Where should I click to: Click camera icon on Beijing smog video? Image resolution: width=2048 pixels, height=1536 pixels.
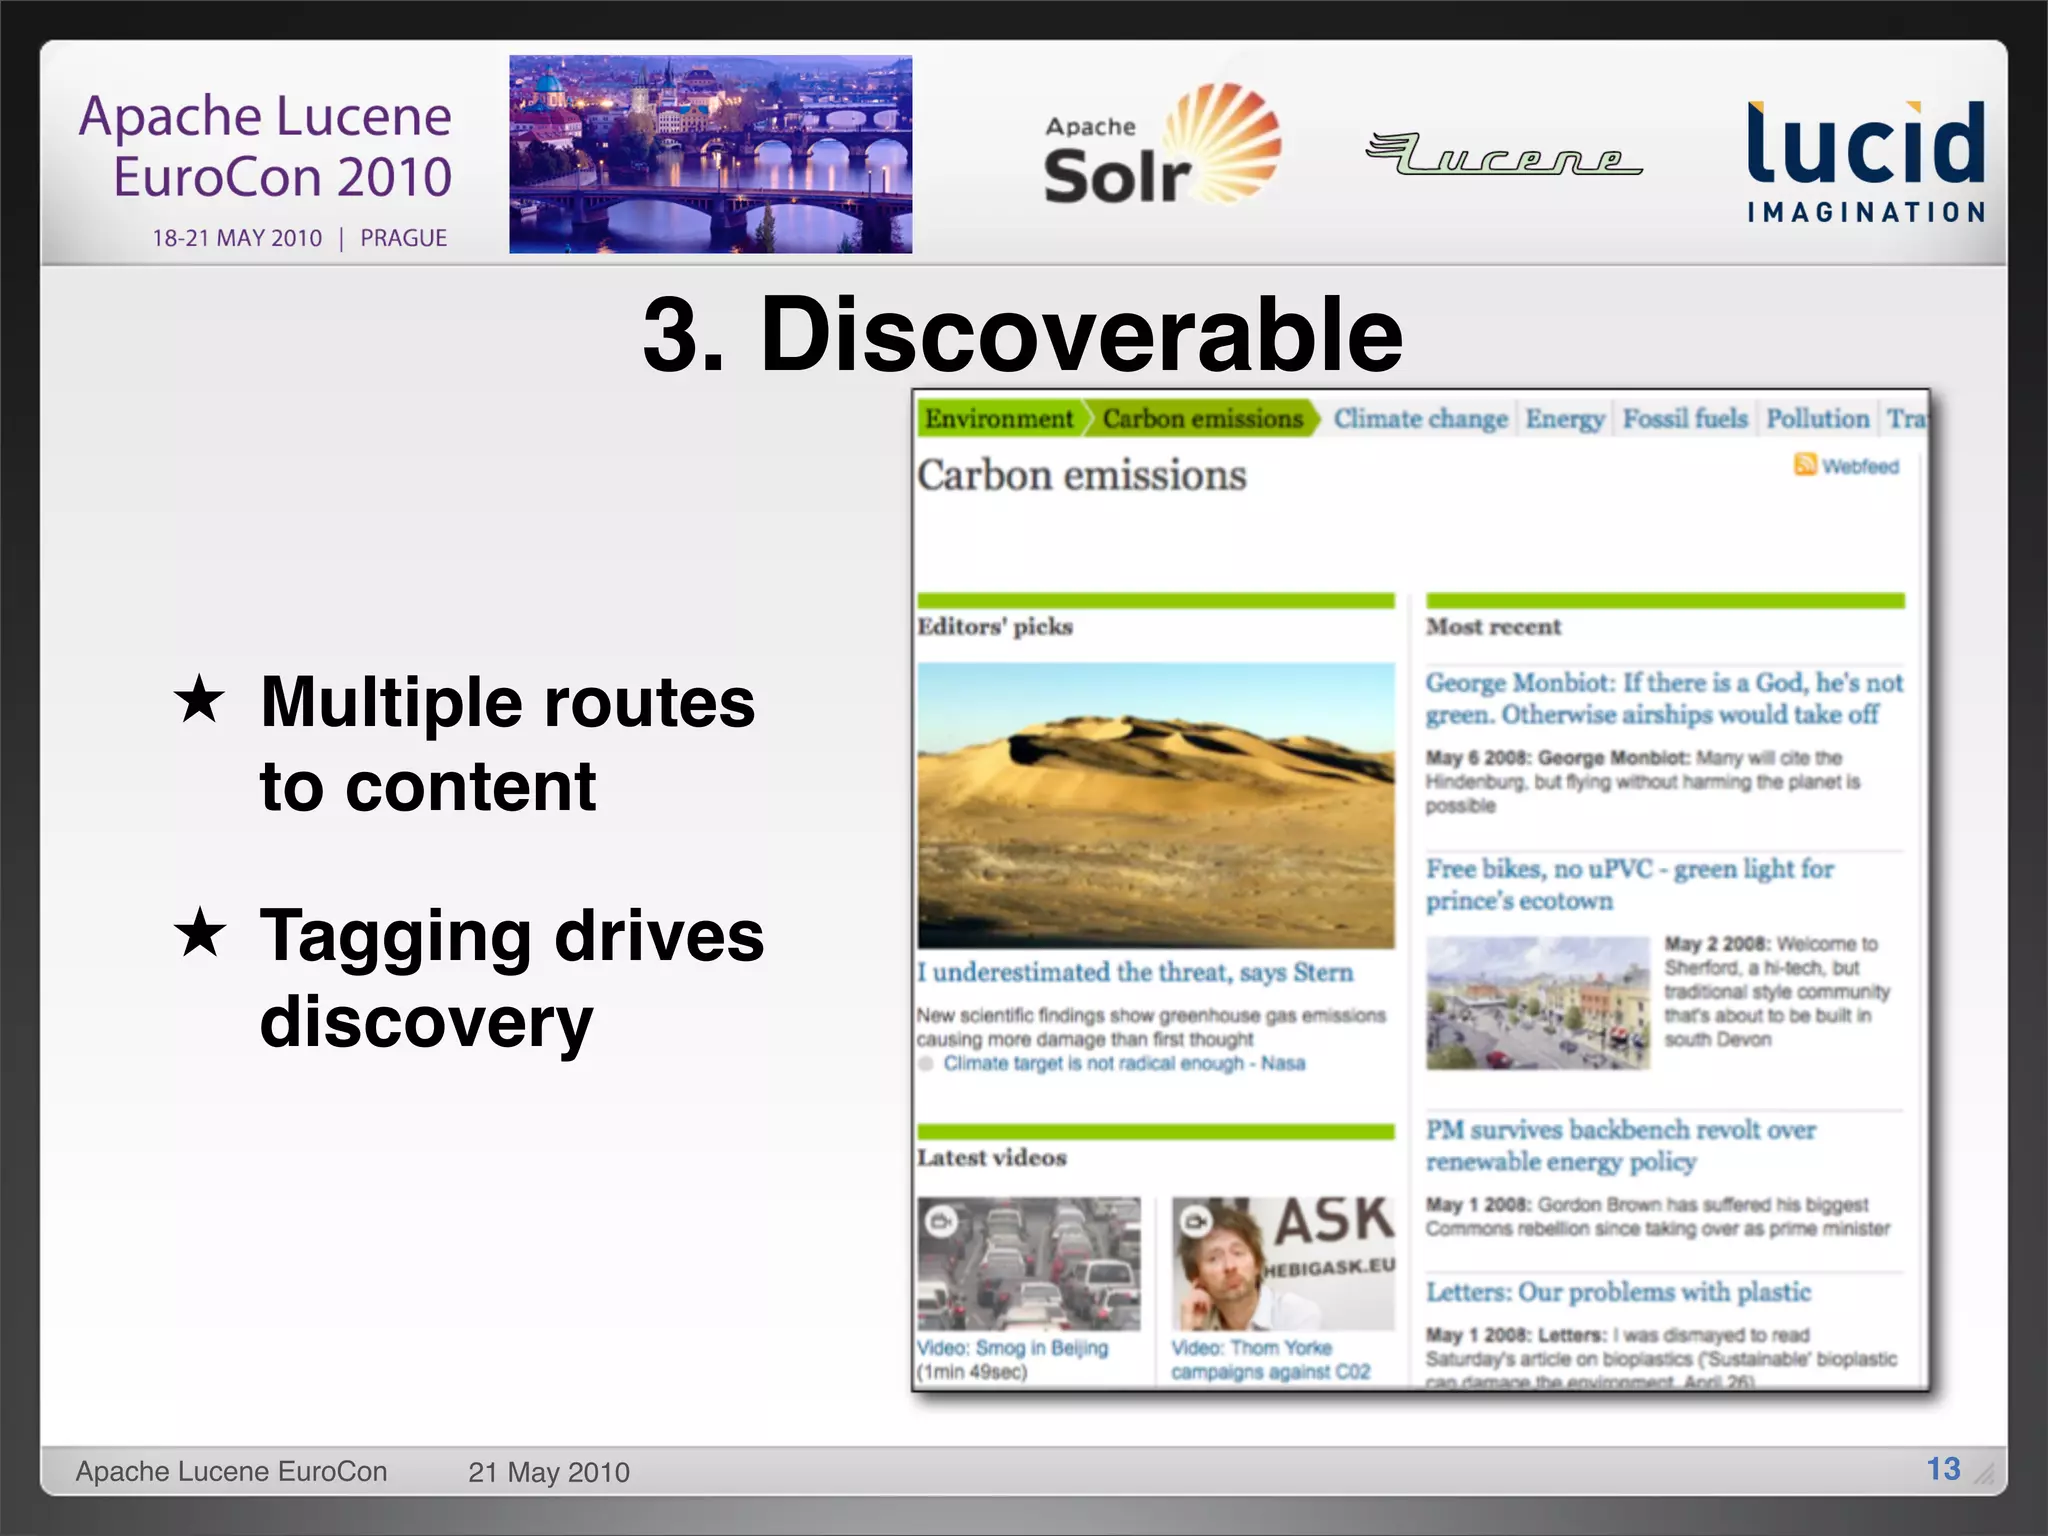tap(941, 1221)
